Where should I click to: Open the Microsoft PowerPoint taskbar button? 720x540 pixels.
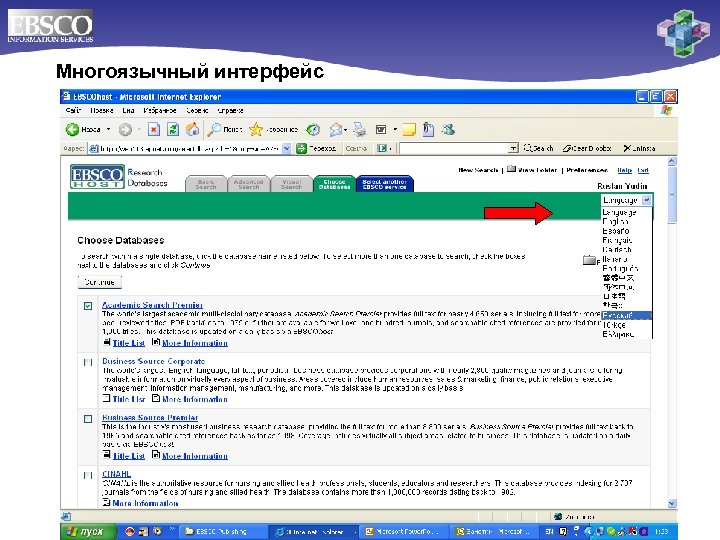(403, 531)
